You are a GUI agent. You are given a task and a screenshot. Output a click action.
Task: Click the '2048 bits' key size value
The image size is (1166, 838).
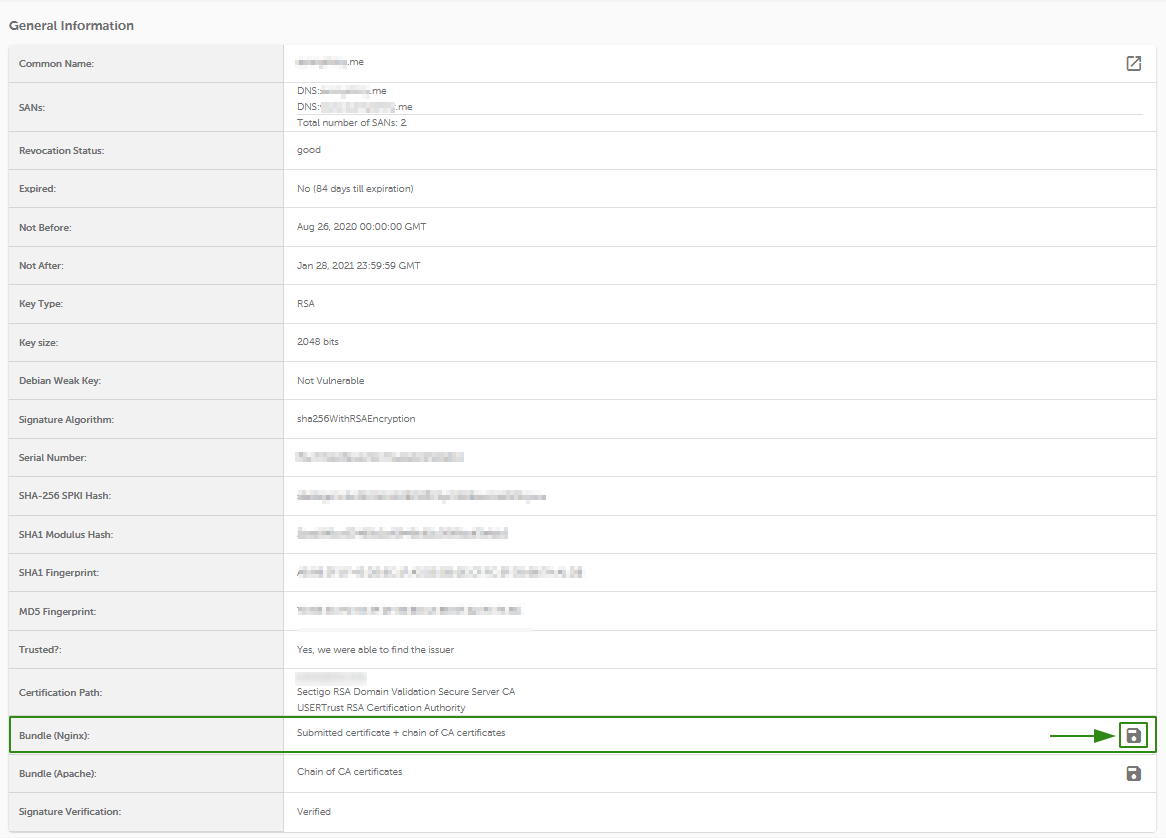click(x=319, y=342)
